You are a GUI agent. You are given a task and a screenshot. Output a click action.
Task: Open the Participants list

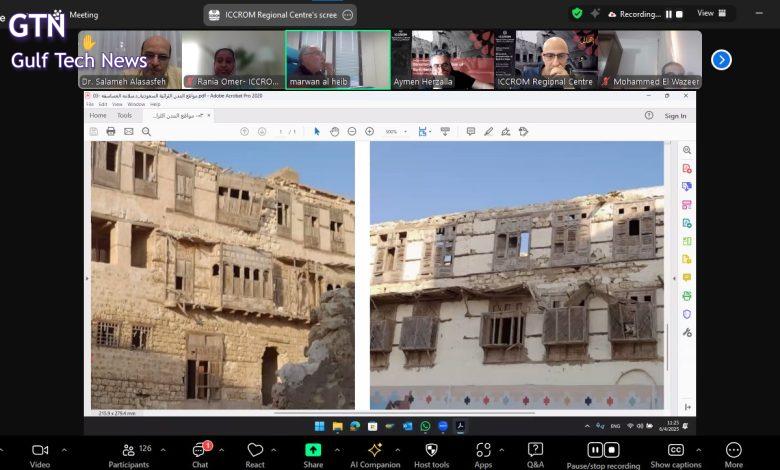coord(128,451)
